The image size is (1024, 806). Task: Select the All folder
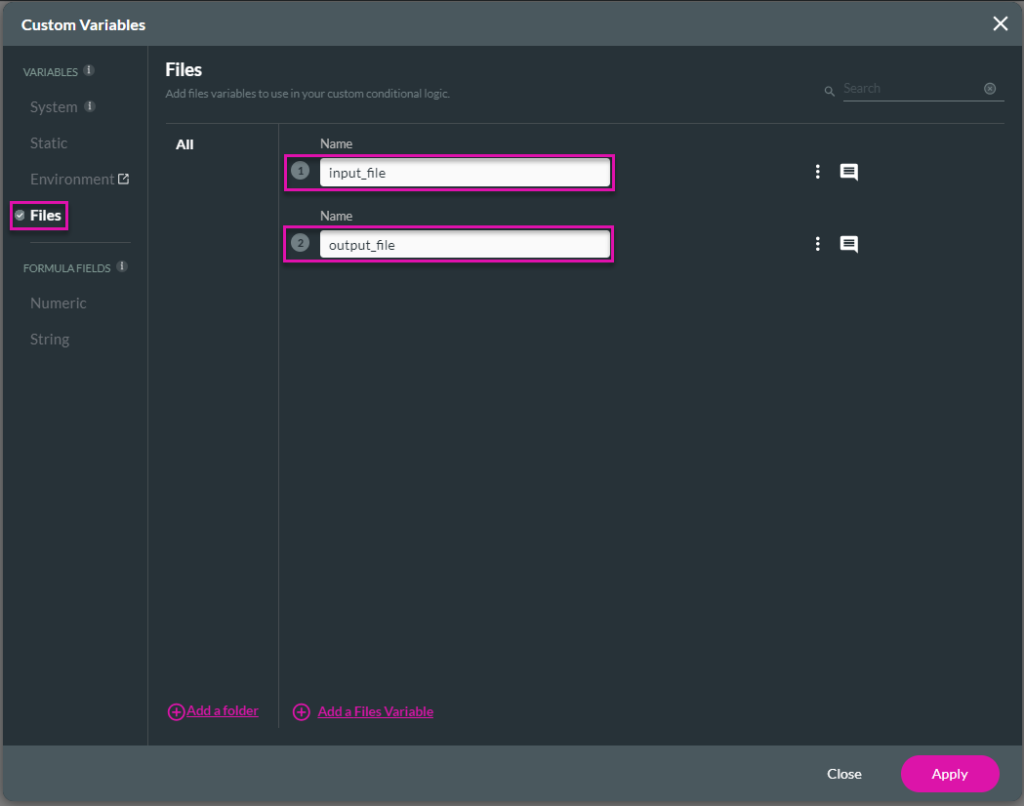tap(185, 144)
